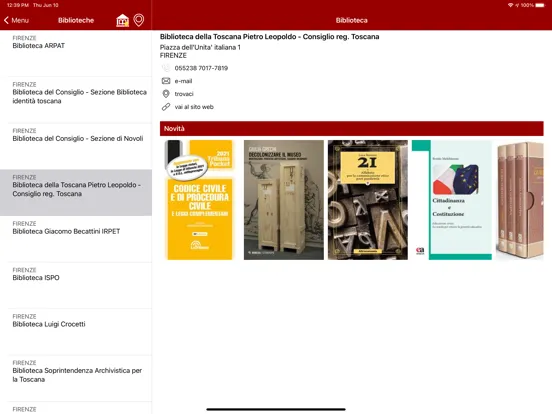The image size is (552, 414).
Task: Go back using the Menu chevron
Action: [16, 20]
